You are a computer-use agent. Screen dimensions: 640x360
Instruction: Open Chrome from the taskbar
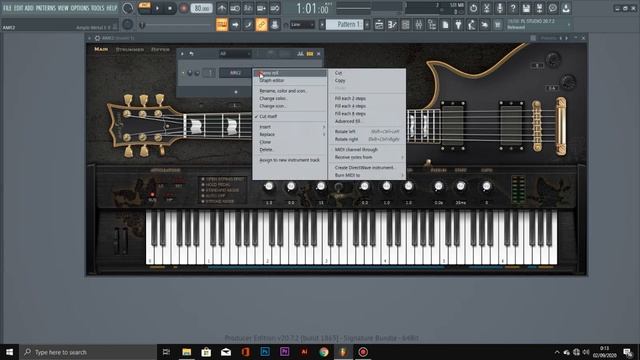pos(324,352)
